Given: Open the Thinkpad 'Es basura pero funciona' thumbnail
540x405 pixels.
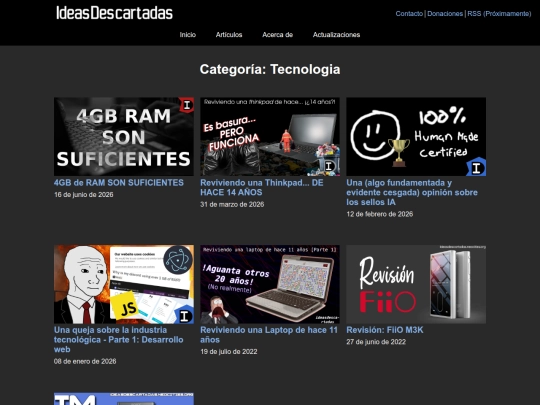Looking at the screenshot, I should pyautogui.click(x=270, y=137).
